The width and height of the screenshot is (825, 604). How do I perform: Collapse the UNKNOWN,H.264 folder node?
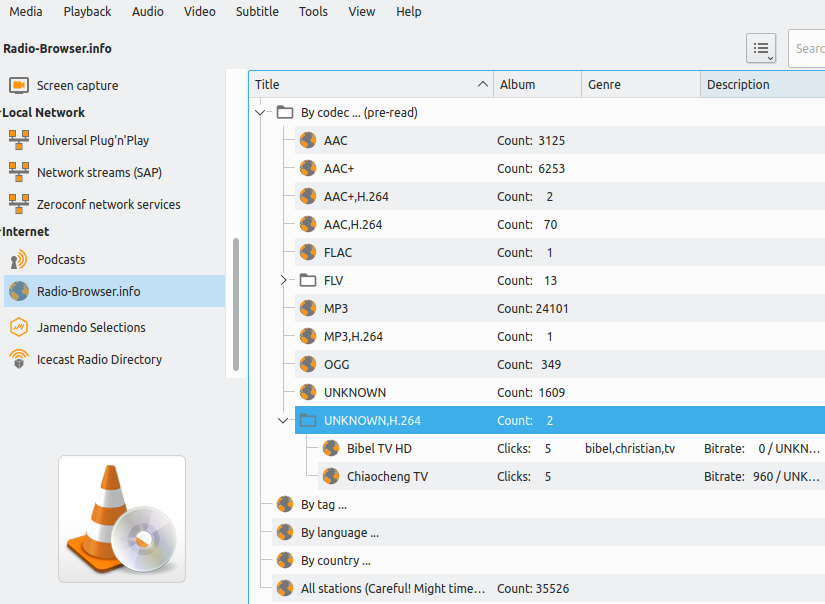pyautogui.click(x=283, y=420)
